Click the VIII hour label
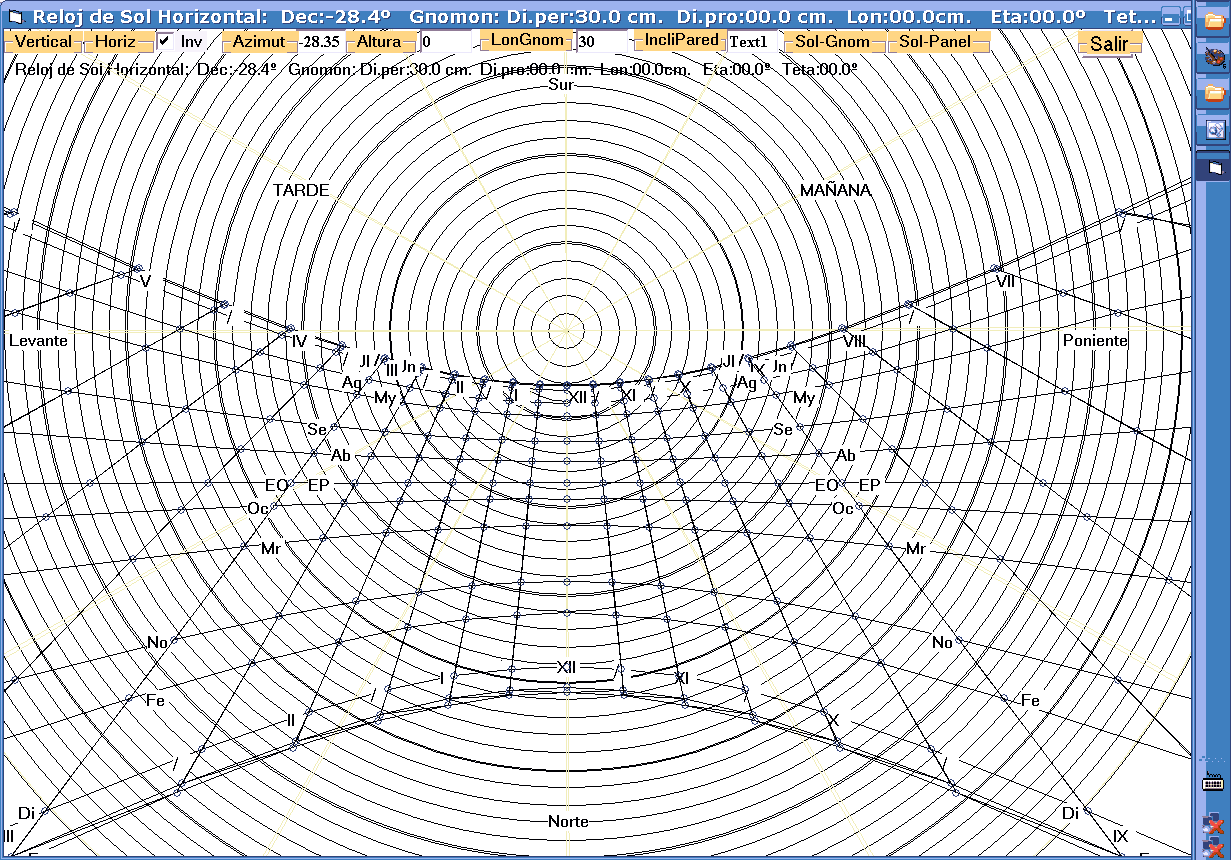The width and height of the screenshot is (1231, 860). pos(854,341)
